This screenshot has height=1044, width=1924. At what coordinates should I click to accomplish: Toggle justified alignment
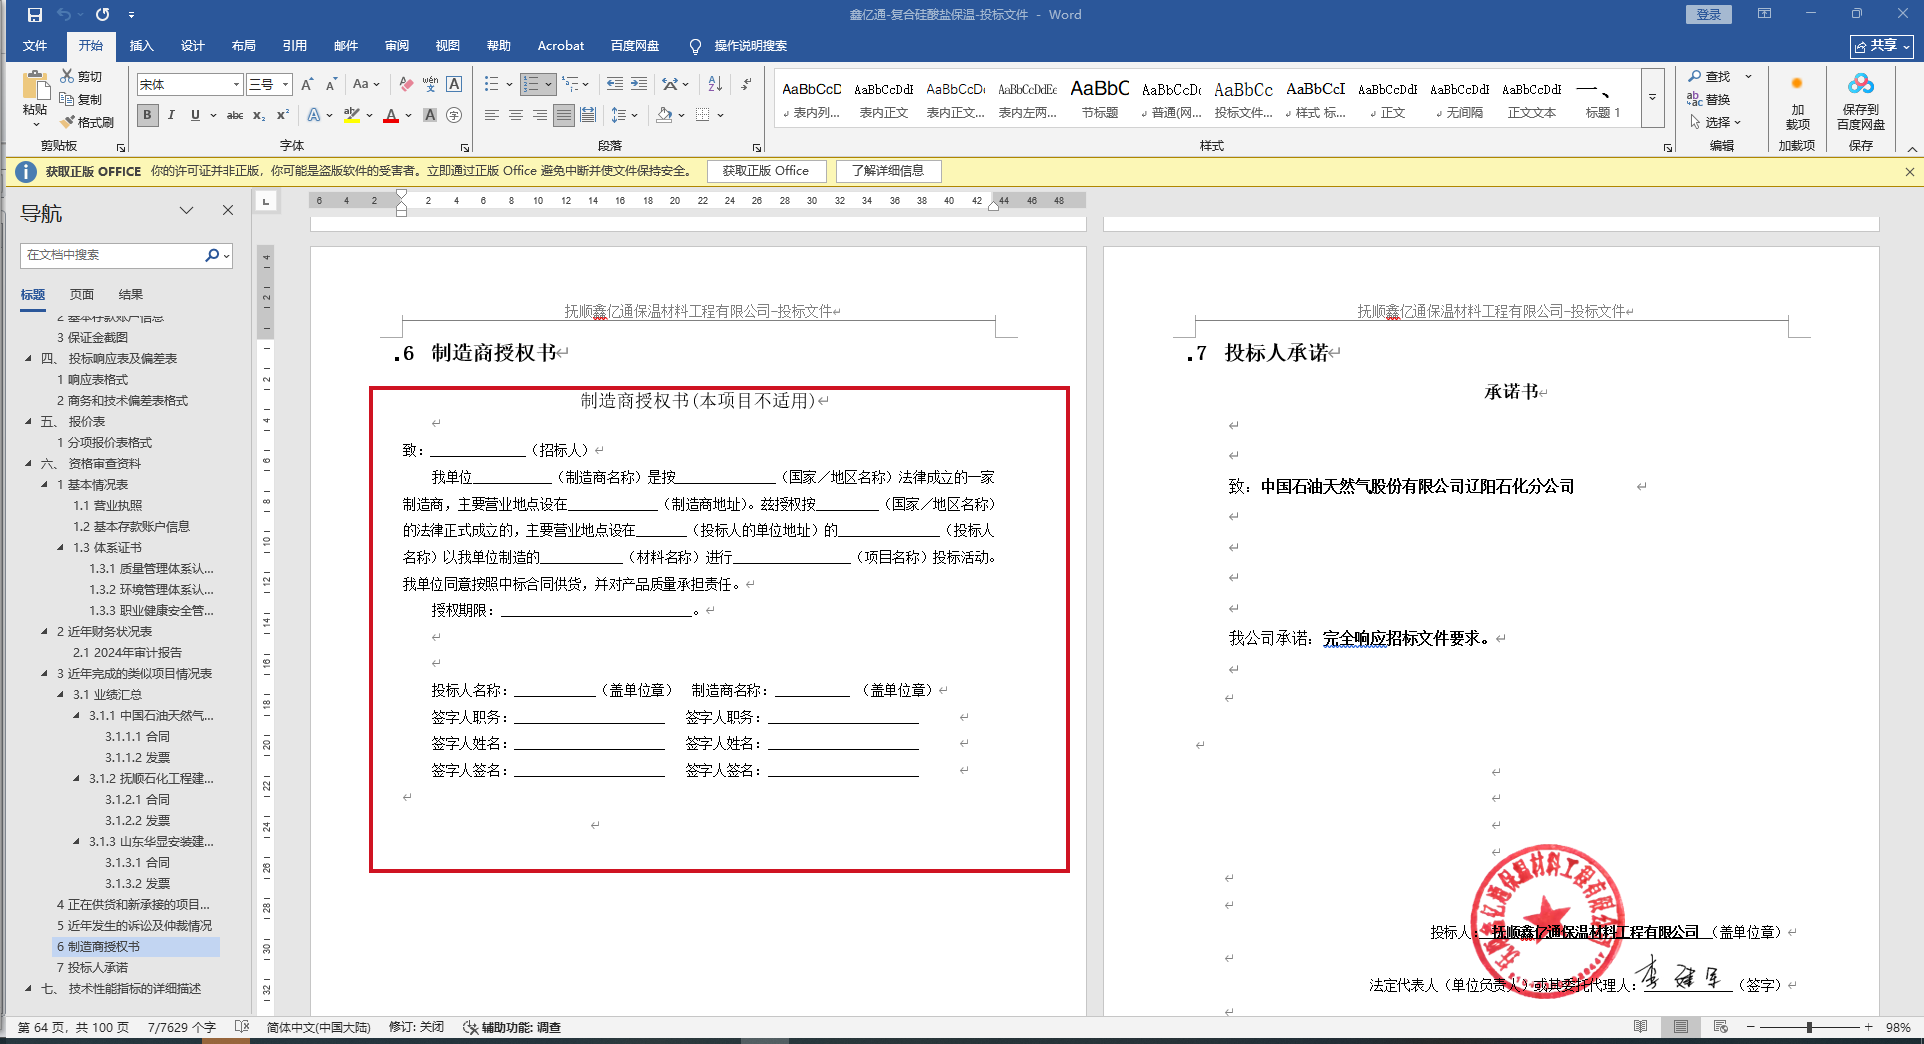coord(564,116)
